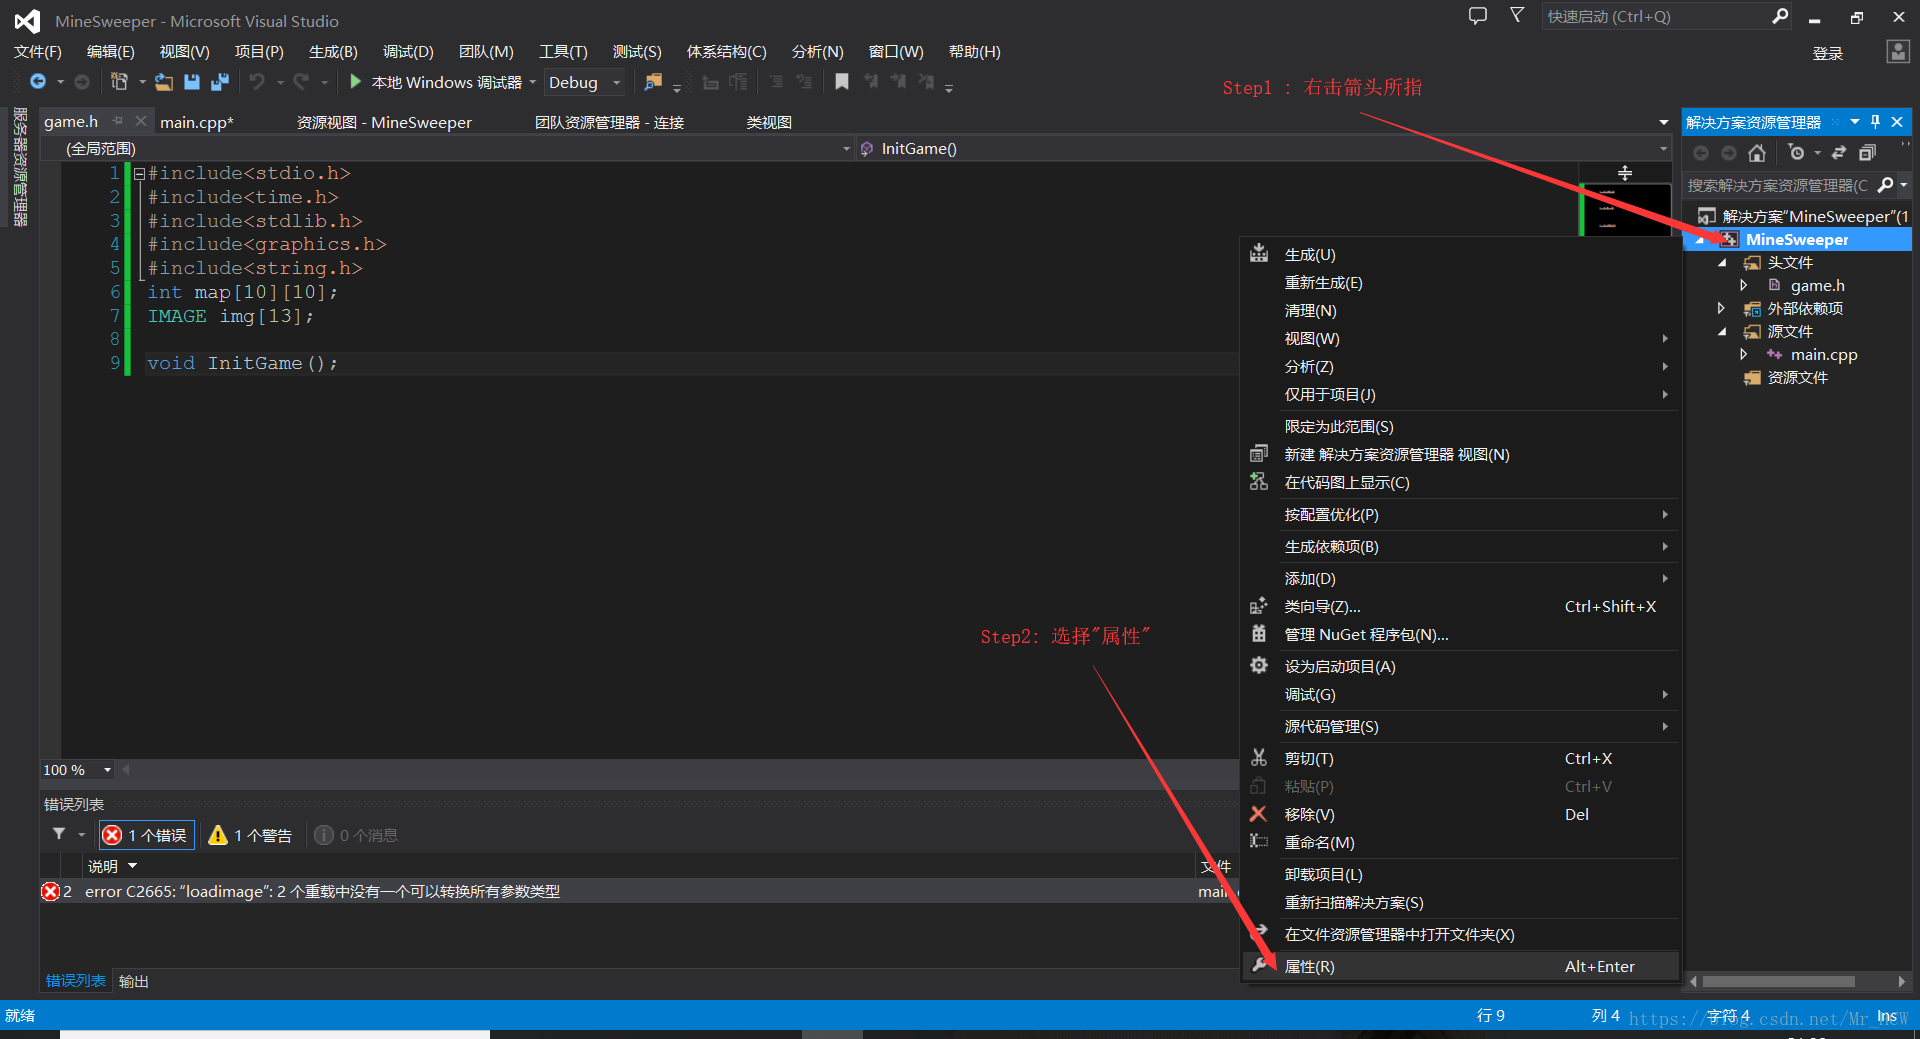Screen dimensions: 1920x1039
Task: Select 设为启动项目(A) menu entry
Action: [1461, 666]
